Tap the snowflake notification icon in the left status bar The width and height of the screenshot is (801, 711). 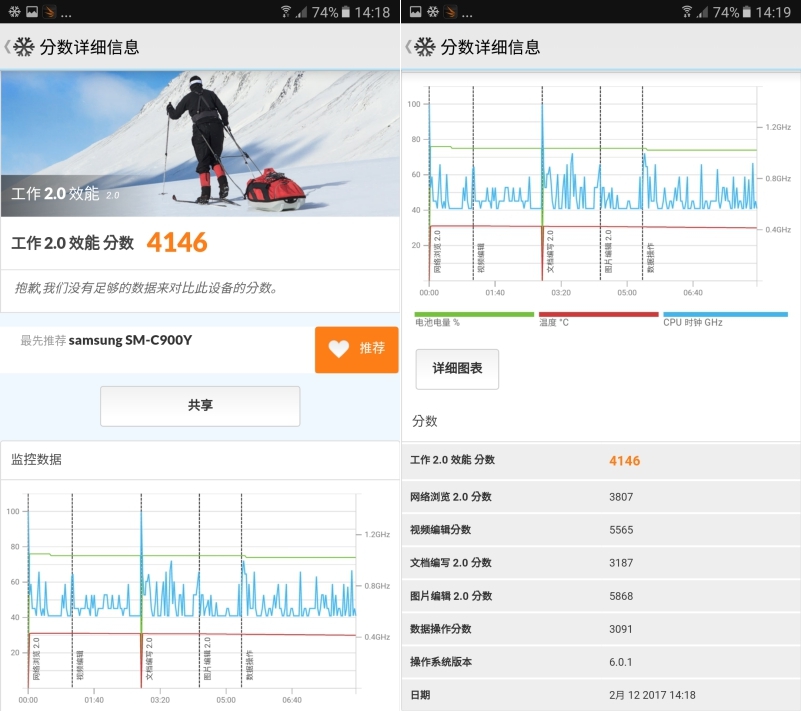pos(14,11)
